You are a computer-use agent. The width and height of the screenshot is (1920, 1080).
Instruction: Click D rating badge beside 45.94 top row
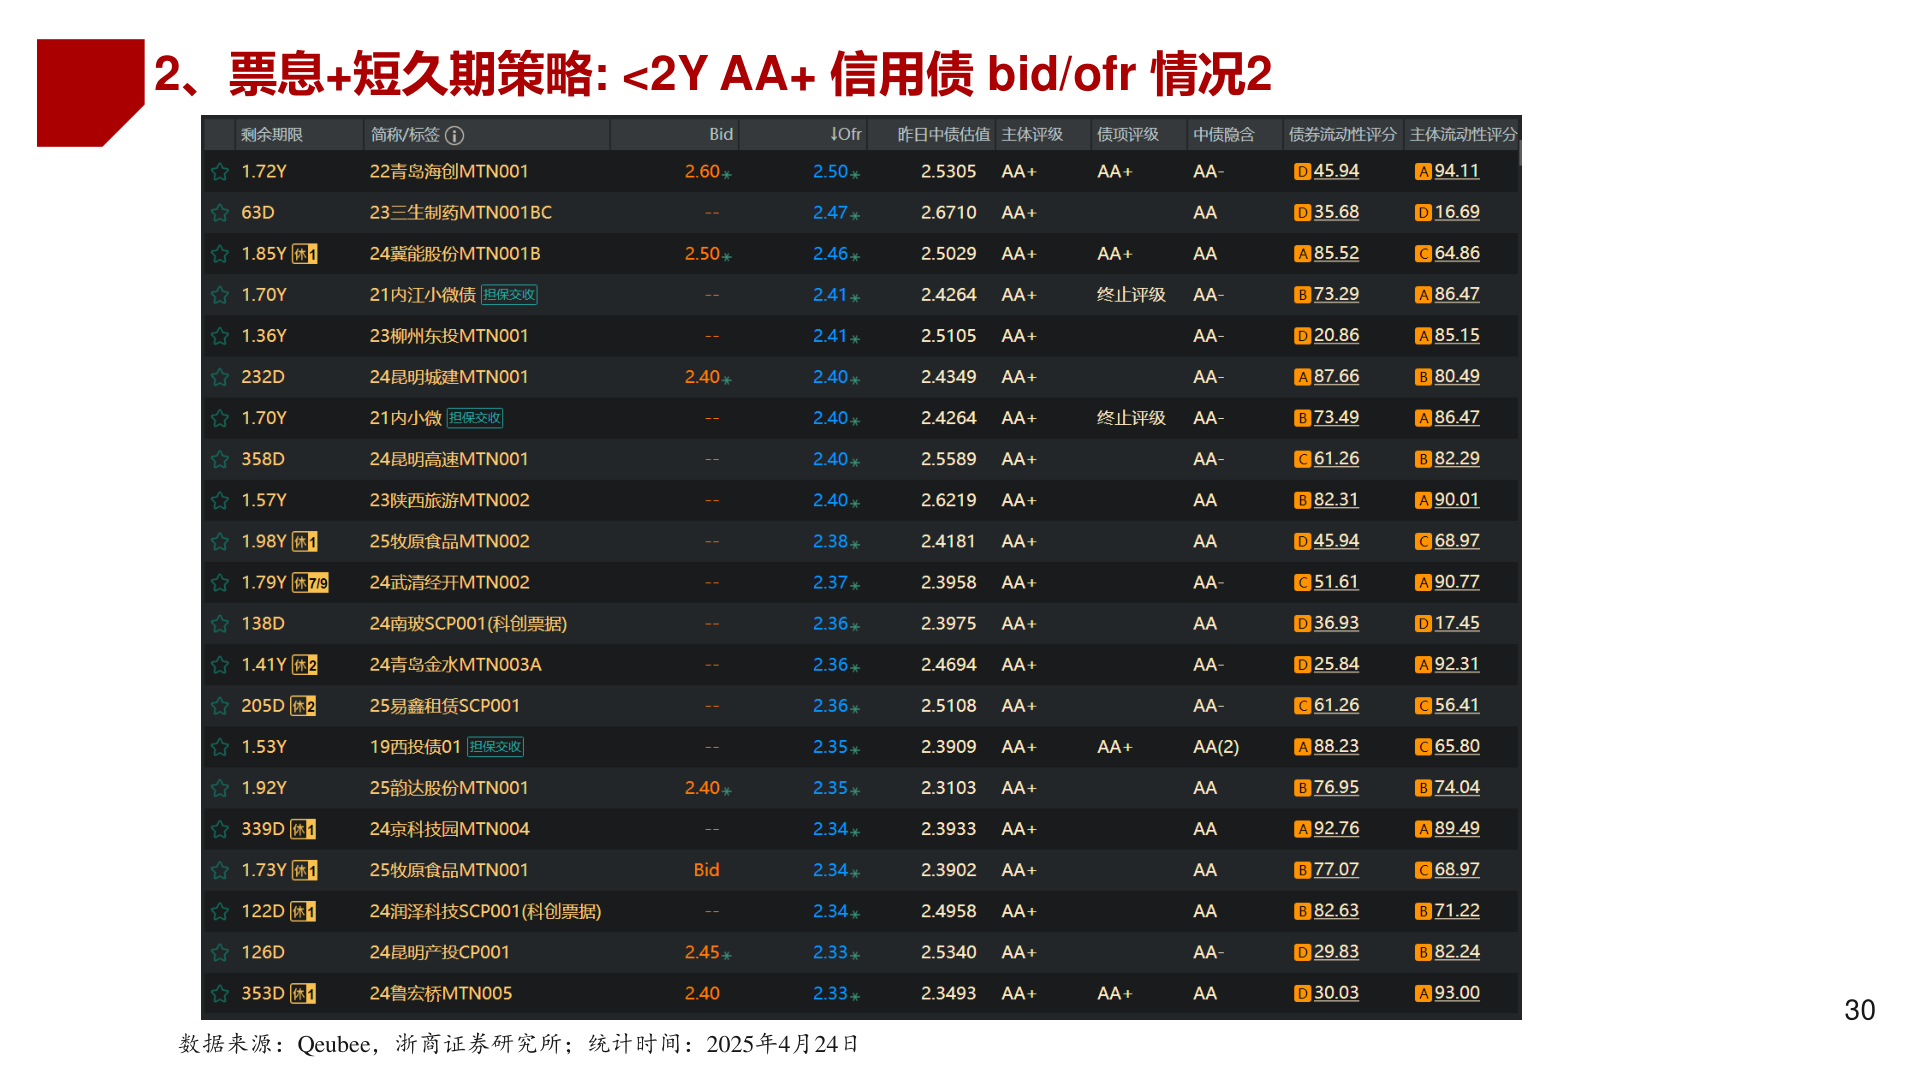pos(1302,172)
